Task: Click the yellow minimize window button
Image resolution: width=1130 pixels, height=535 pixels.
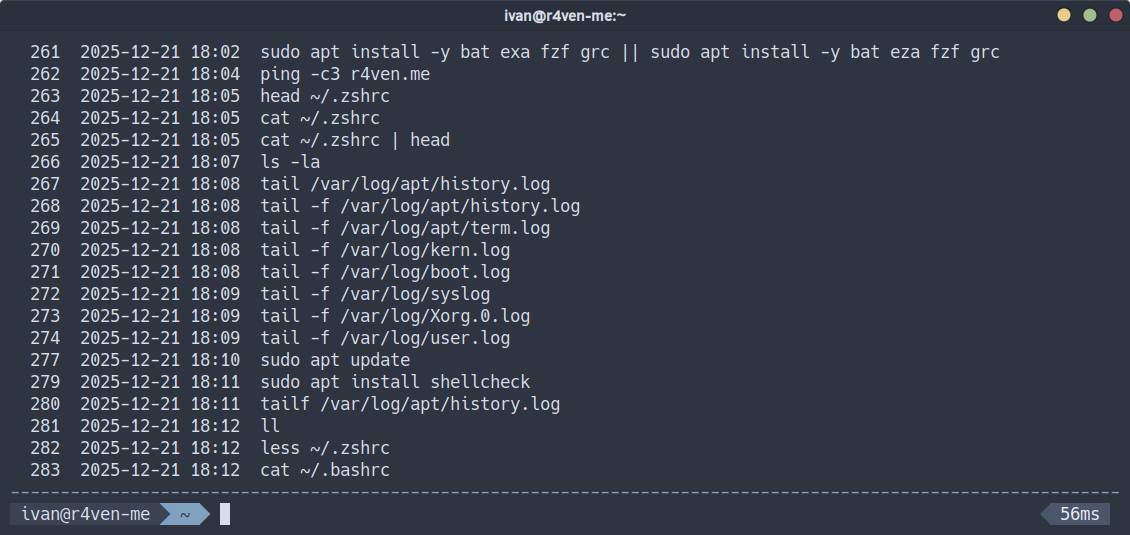Action: point(1064,15)
